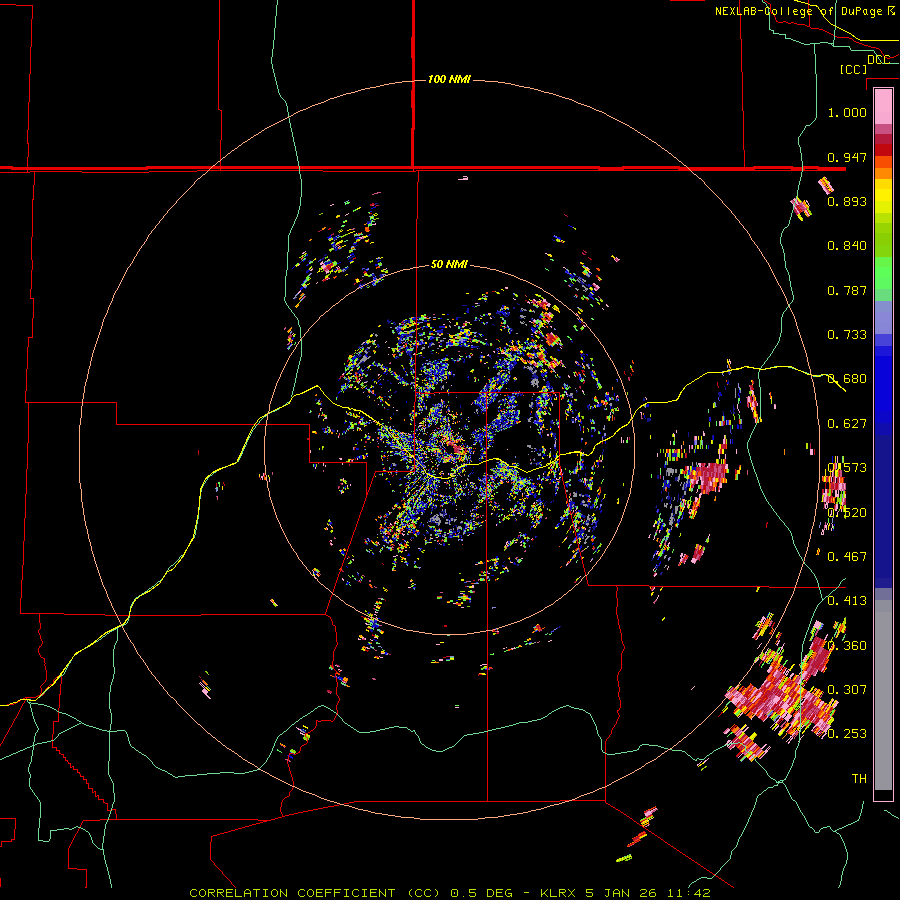Click the 50 NMI range ring label
This screenshot has height=900, width=900.
point(449,264)
